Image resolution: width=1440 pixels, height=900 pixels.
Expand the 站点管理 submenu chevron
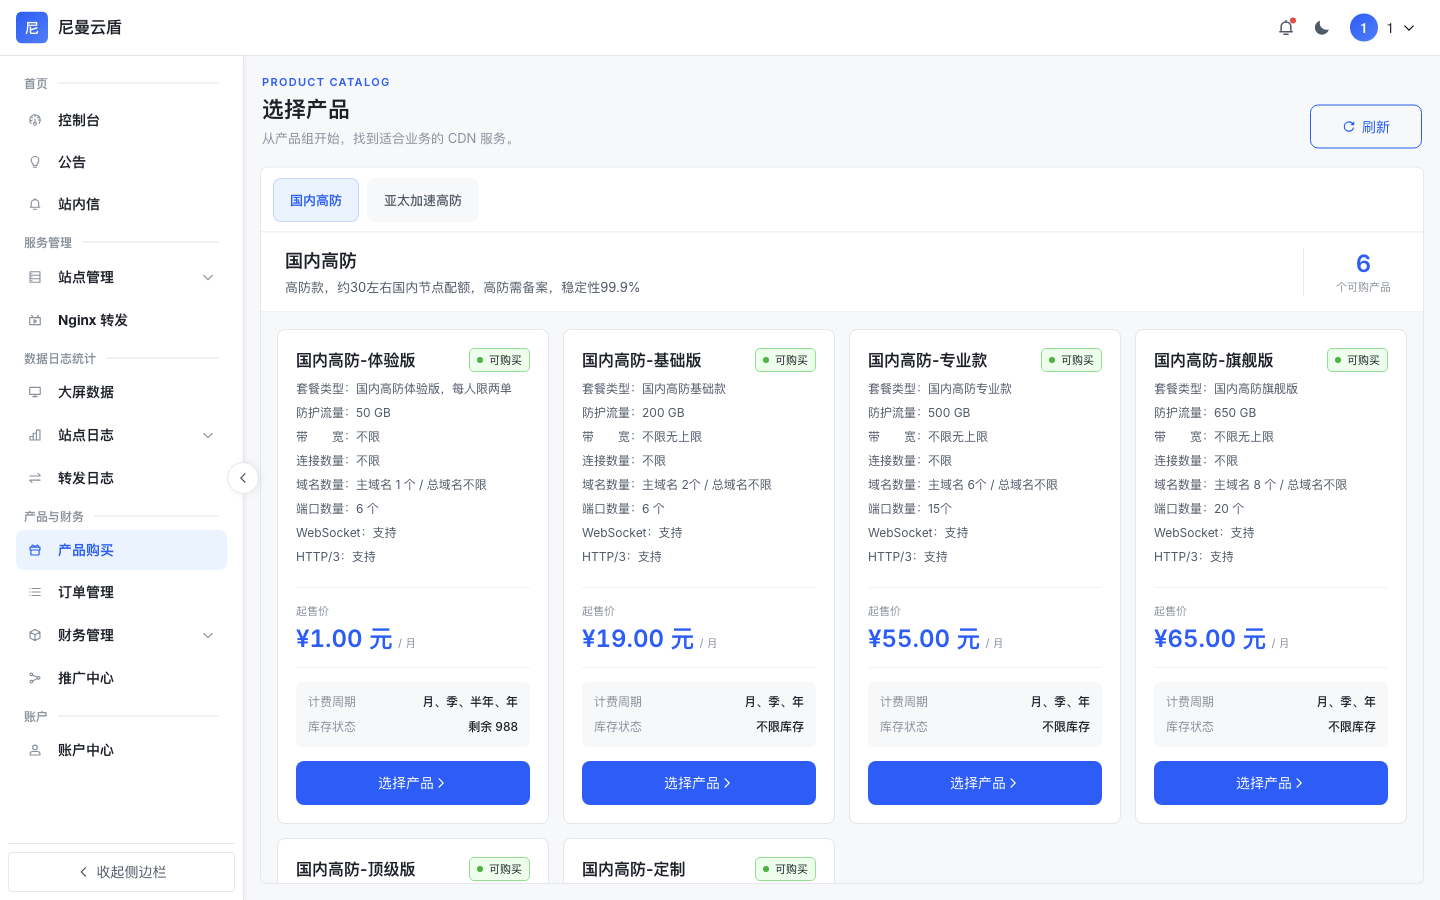[x=208, y=277]
